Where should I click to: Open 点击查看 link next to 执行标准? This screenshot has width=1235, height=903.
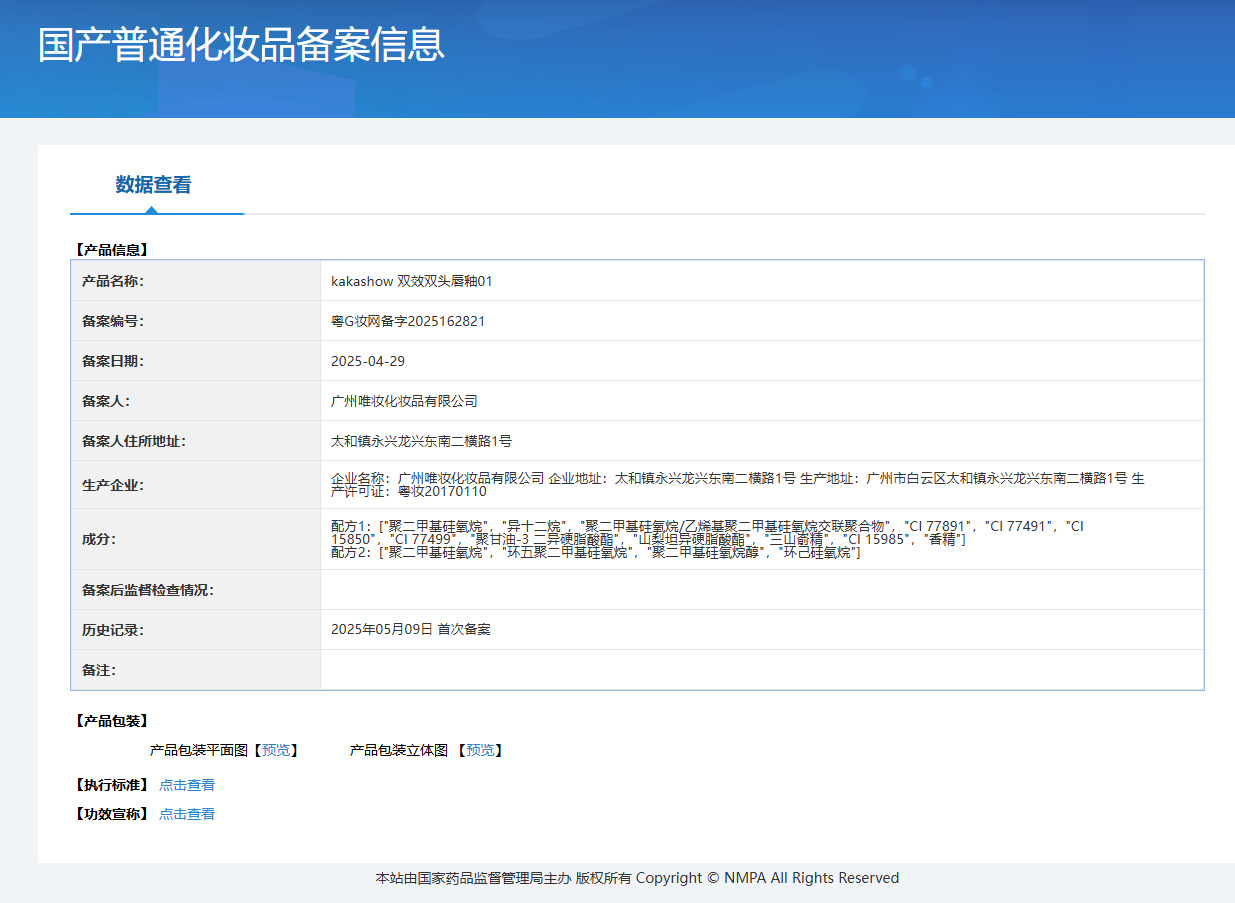click(187, 785)
